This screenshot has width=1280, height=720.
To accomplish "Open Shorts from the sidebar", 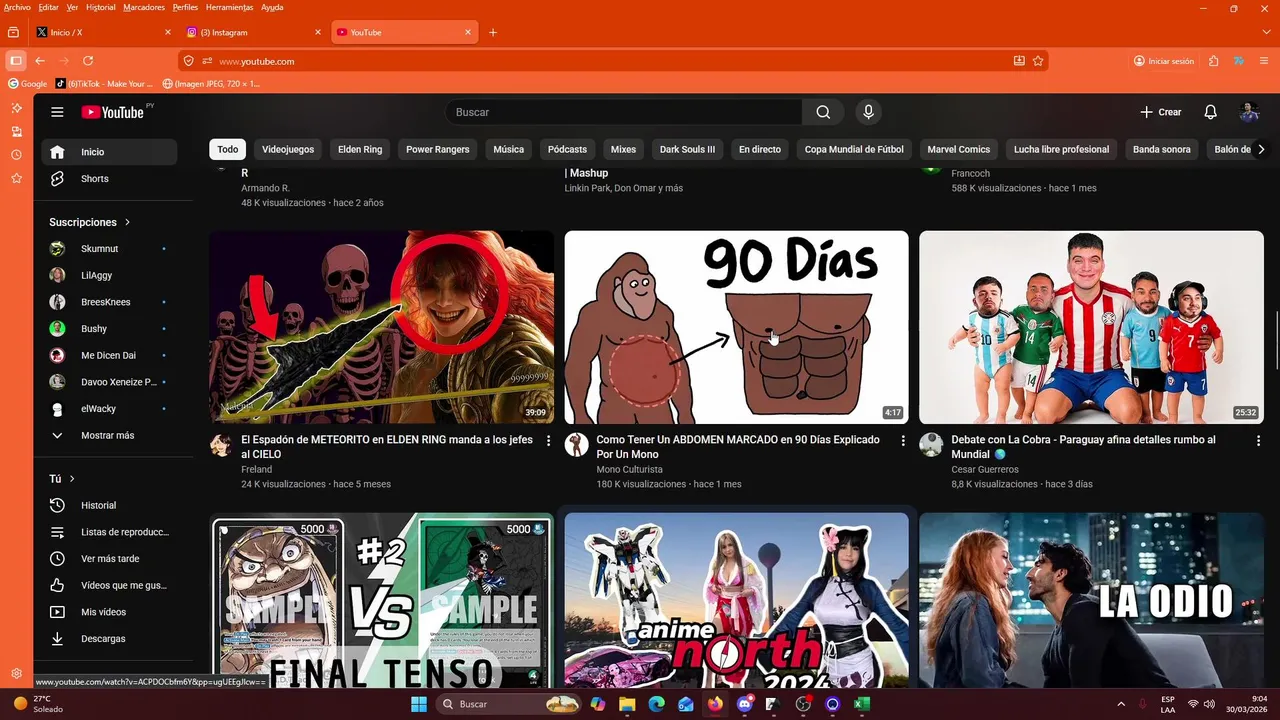I will click(x=109, y=179).
